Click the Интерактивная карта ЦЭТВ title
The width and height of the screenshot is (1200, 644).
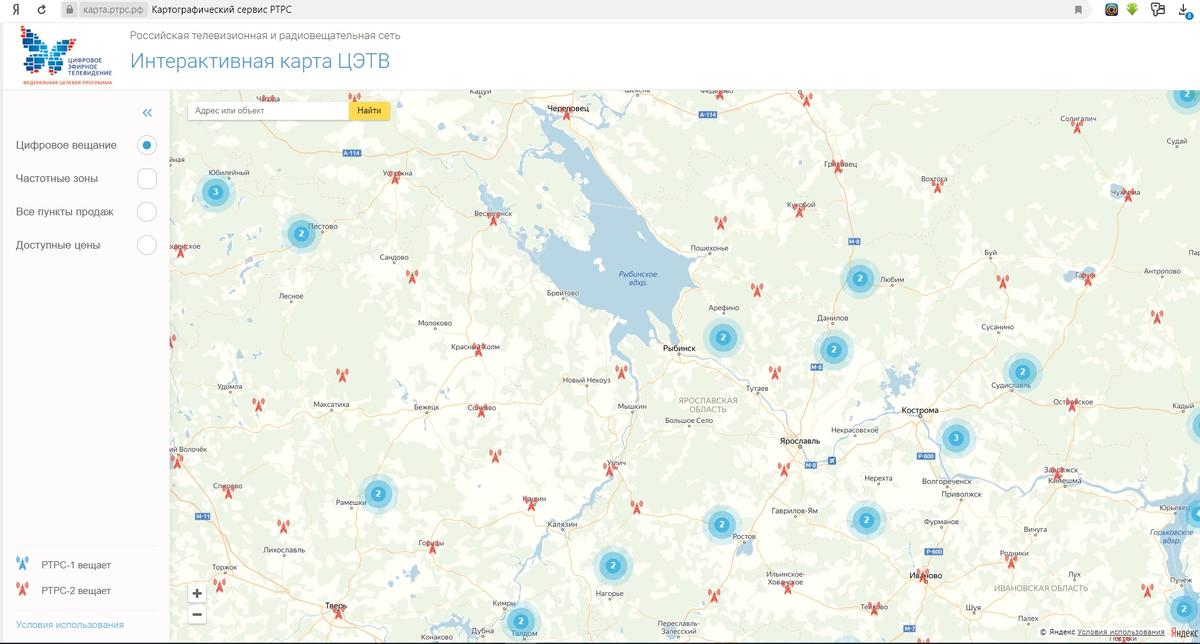(260, 62)
